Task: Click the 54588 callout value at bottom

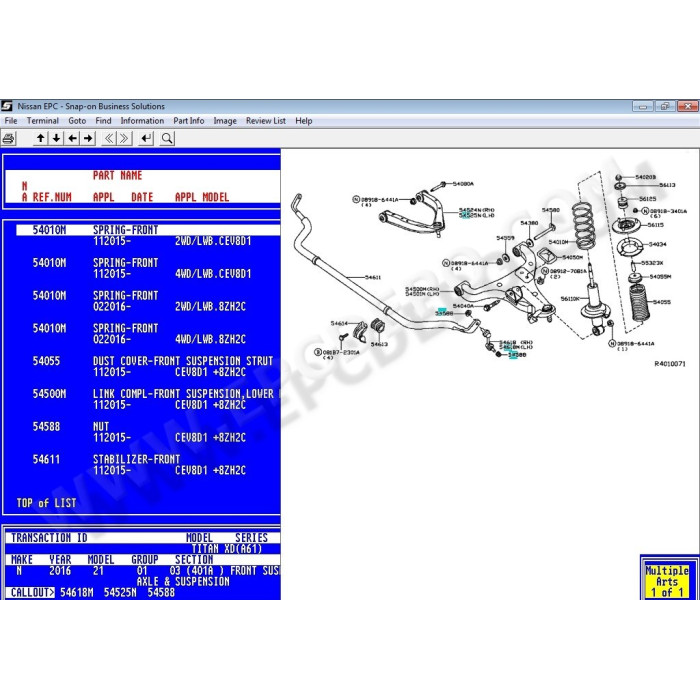Action: [161, 592]
